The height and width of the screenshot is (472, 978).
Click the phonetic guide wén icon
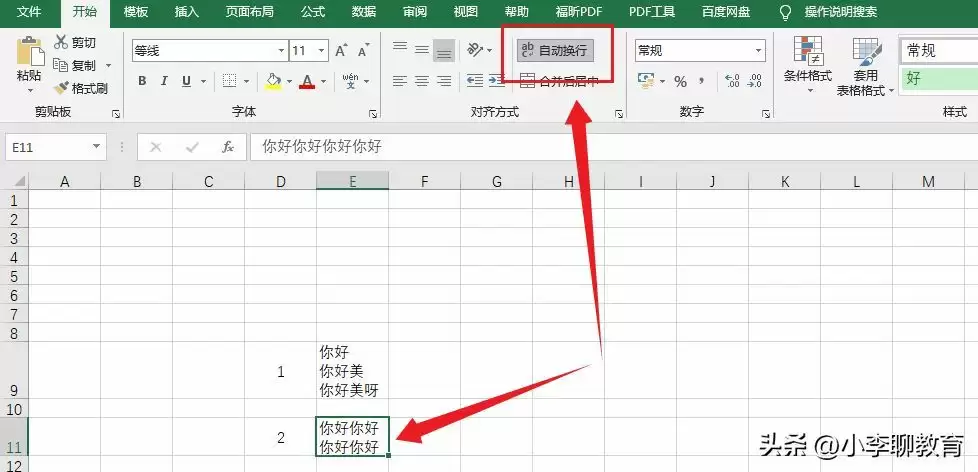click(x=351, y=81)
